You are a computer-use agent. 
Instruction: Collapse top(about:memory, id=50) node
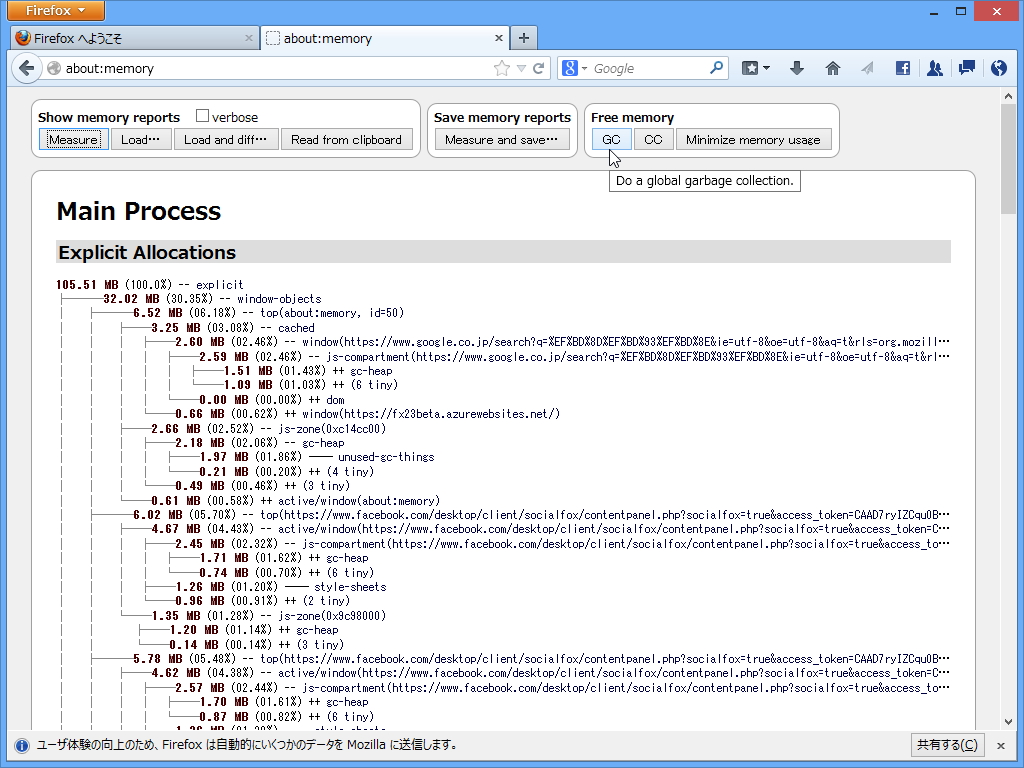pyautogui.click(x=268, y=313)
